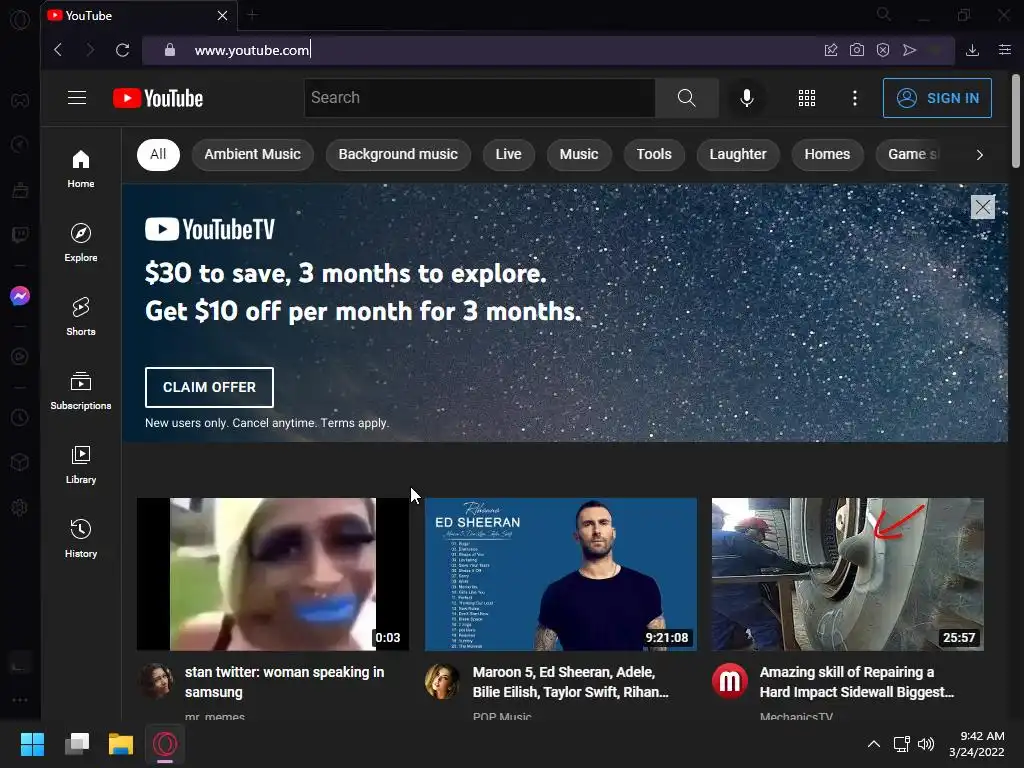The image size is (1024, 768).
Task: Select the All filter chip
Action: pyautogui.click(x=158, y=155)
